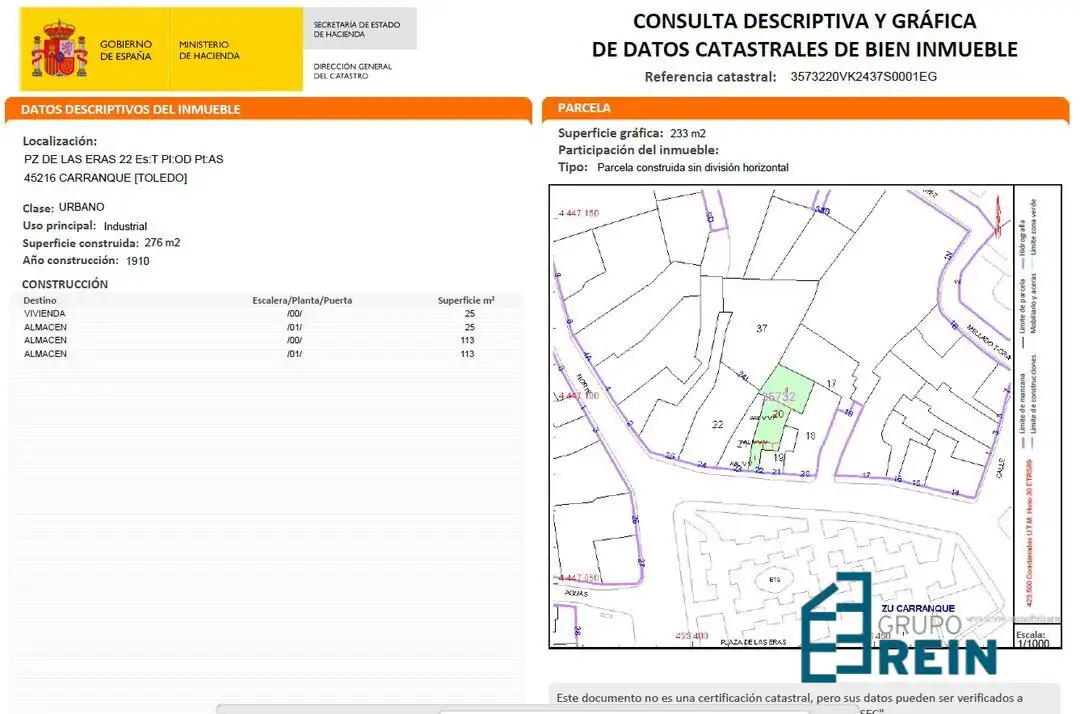Image resolution: width=1080 pixels, height=714 pixels.
Task: Click 'DIRECCIÓN GENERAL DEL CATASTRO' text
Action: 352,71
